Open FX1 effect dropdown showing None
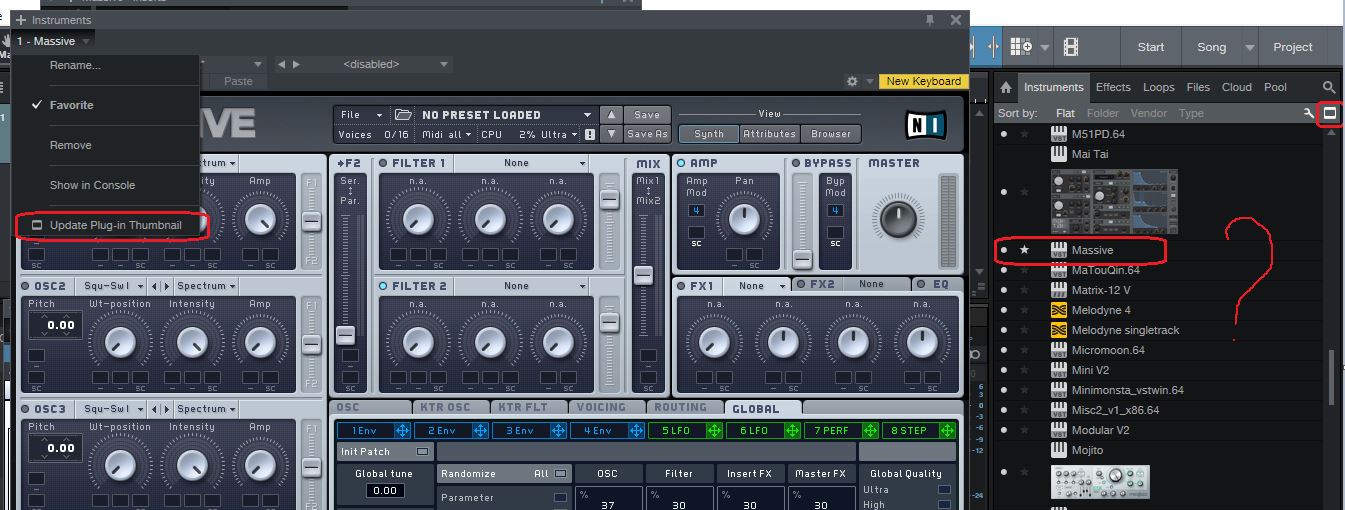Viewport: 1345px width, 510px height. pos(758,286)
